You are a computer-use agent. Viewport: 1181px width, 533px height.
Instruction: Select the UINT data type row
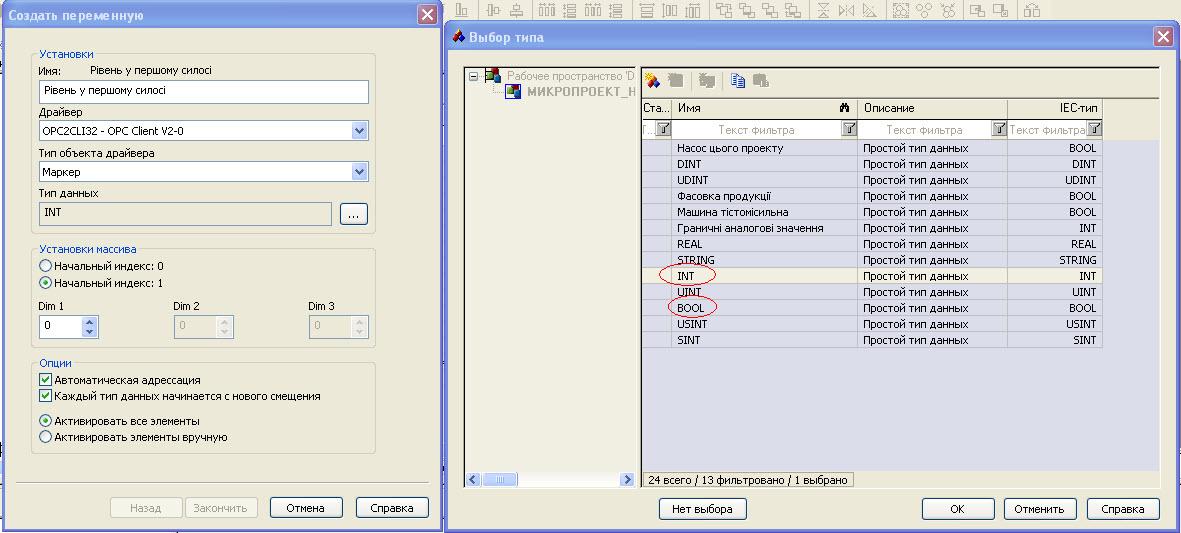click(872, 292)
